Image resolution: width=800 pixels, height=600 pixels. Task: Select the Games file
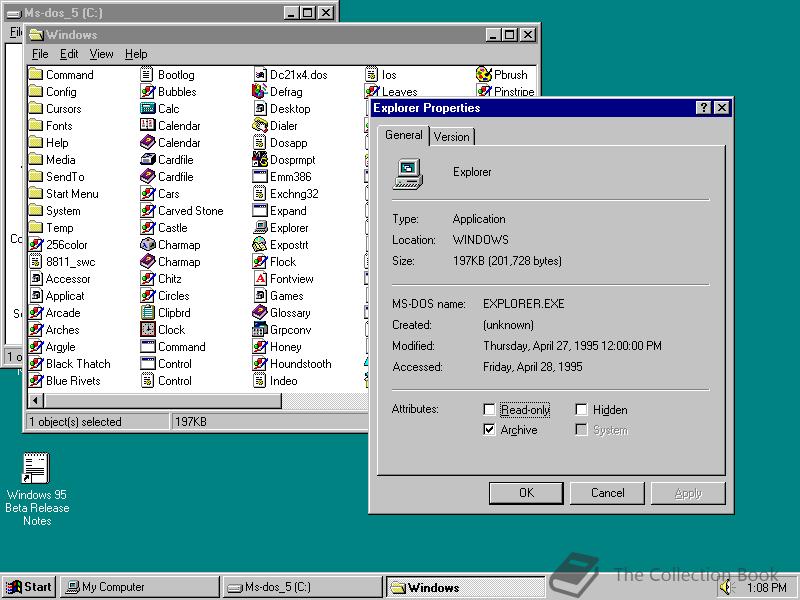pos(278,296)
